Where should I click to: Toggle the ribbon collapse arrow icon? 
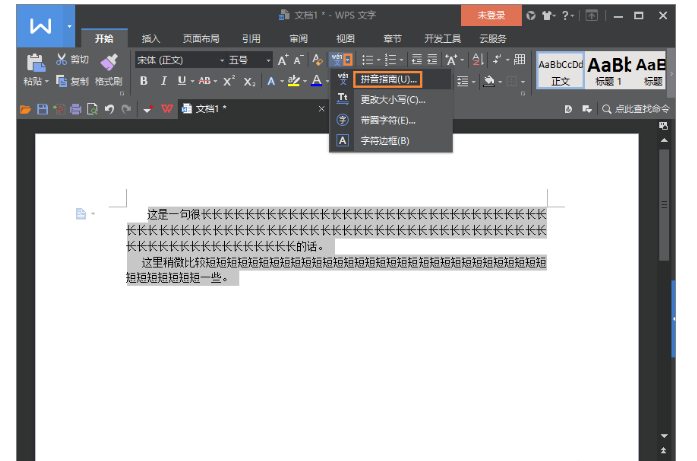click(x=591, y=16)
